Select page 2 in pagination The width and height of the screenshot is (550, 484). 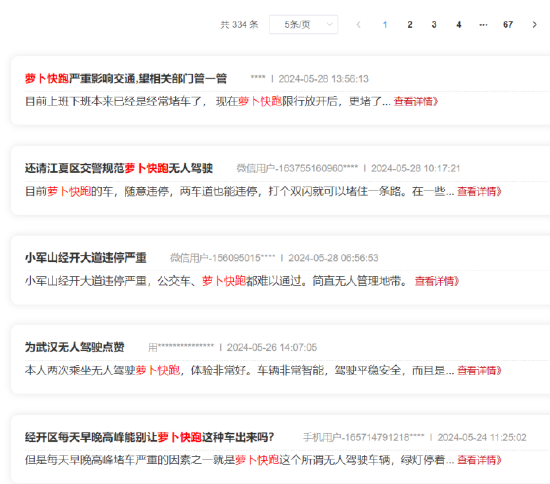click(410, 25)
